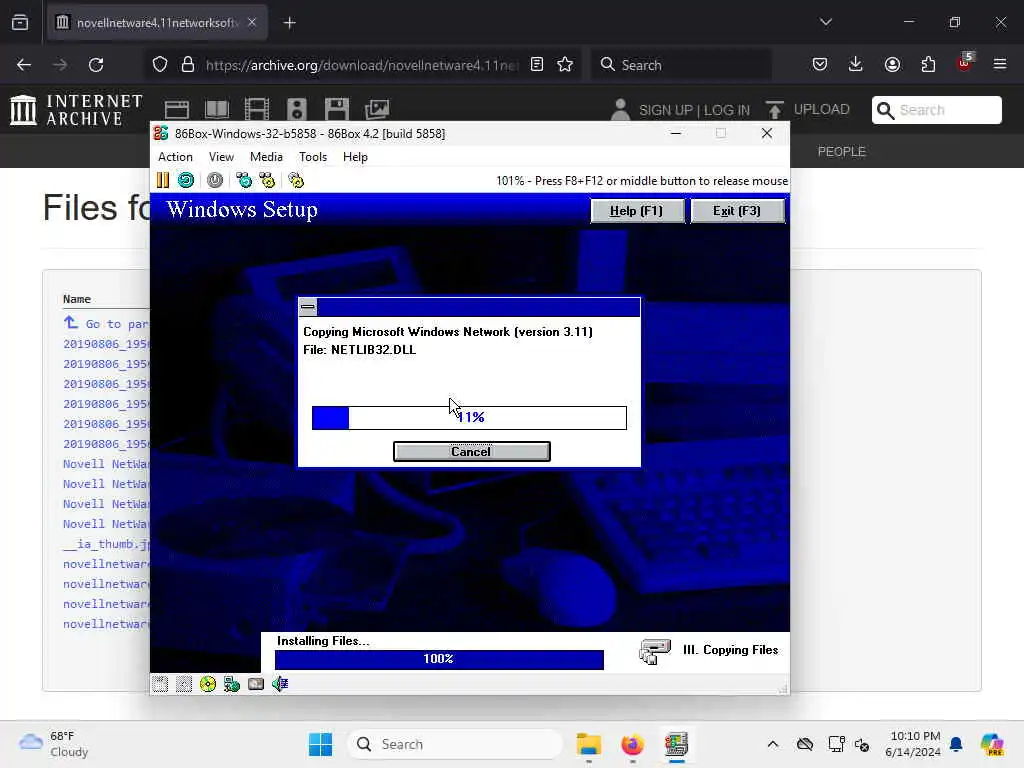Switch to Firefox on the taskbar
The height and width of the screenshot is (768, 1024).
(x=632, y=744)
